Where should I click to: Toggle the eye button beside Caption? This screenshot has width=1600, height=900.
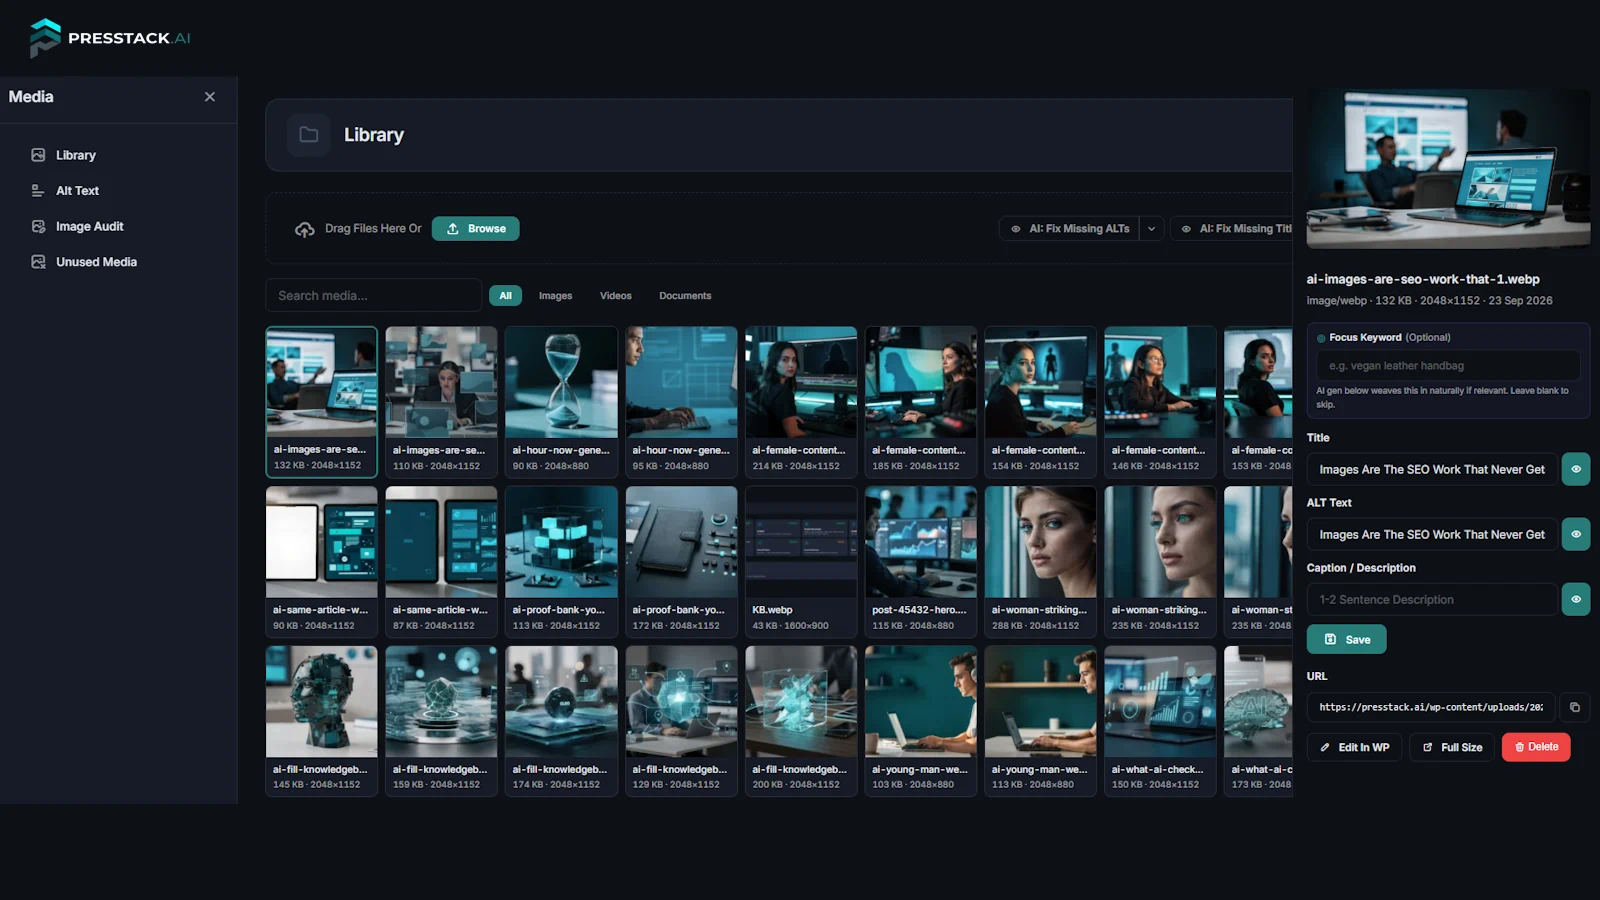coord(1576,600)
